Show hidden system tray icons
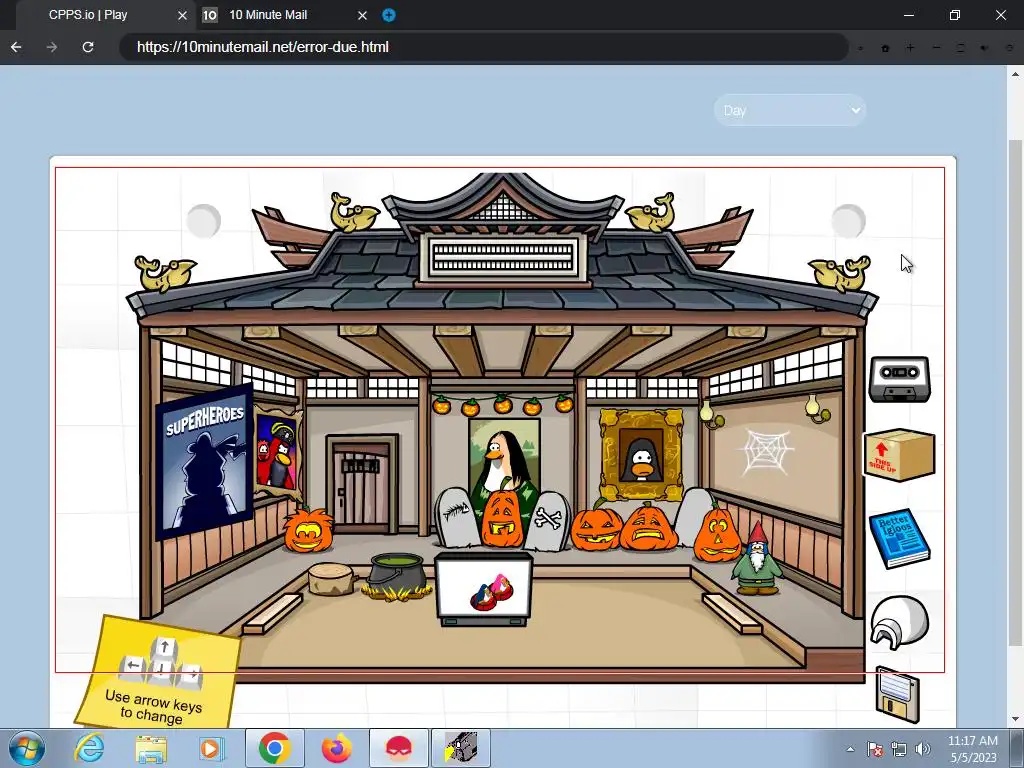 pyautogui.click(x=850, y=749)
